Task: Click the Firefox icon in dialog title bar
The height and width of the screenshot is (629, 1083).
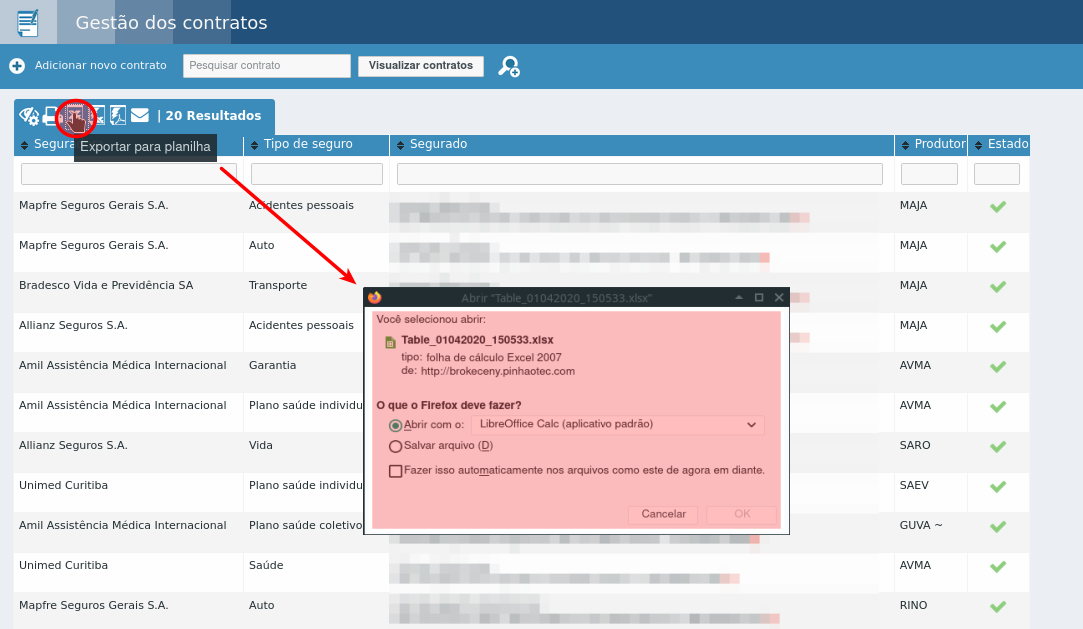Action: click(375, 298)
